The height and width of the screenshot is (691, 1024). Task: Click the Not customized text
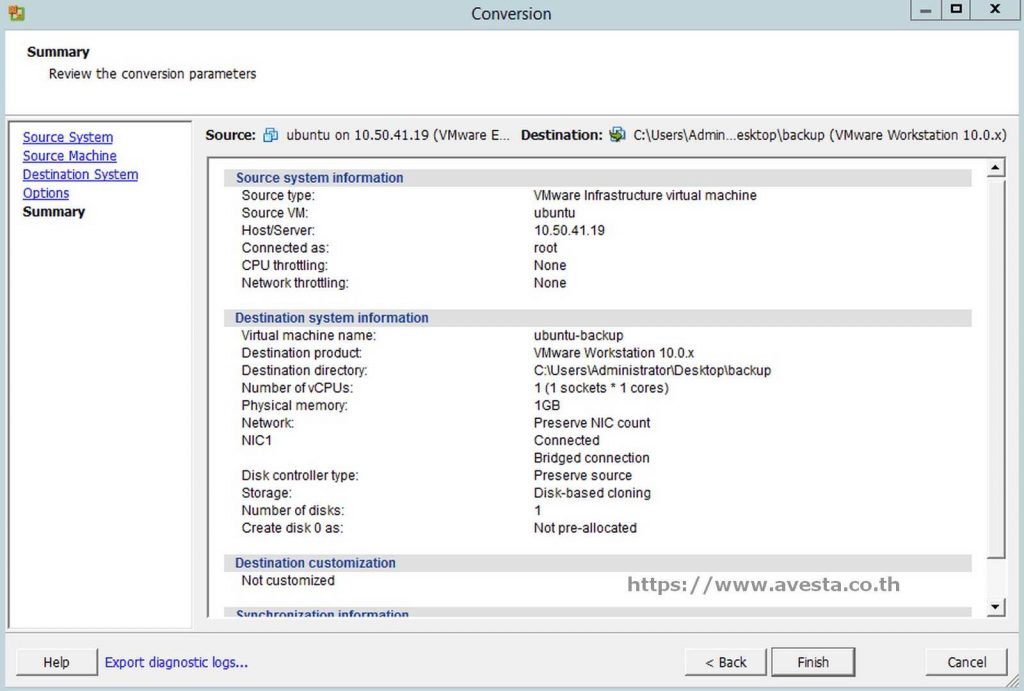point(288,581)
